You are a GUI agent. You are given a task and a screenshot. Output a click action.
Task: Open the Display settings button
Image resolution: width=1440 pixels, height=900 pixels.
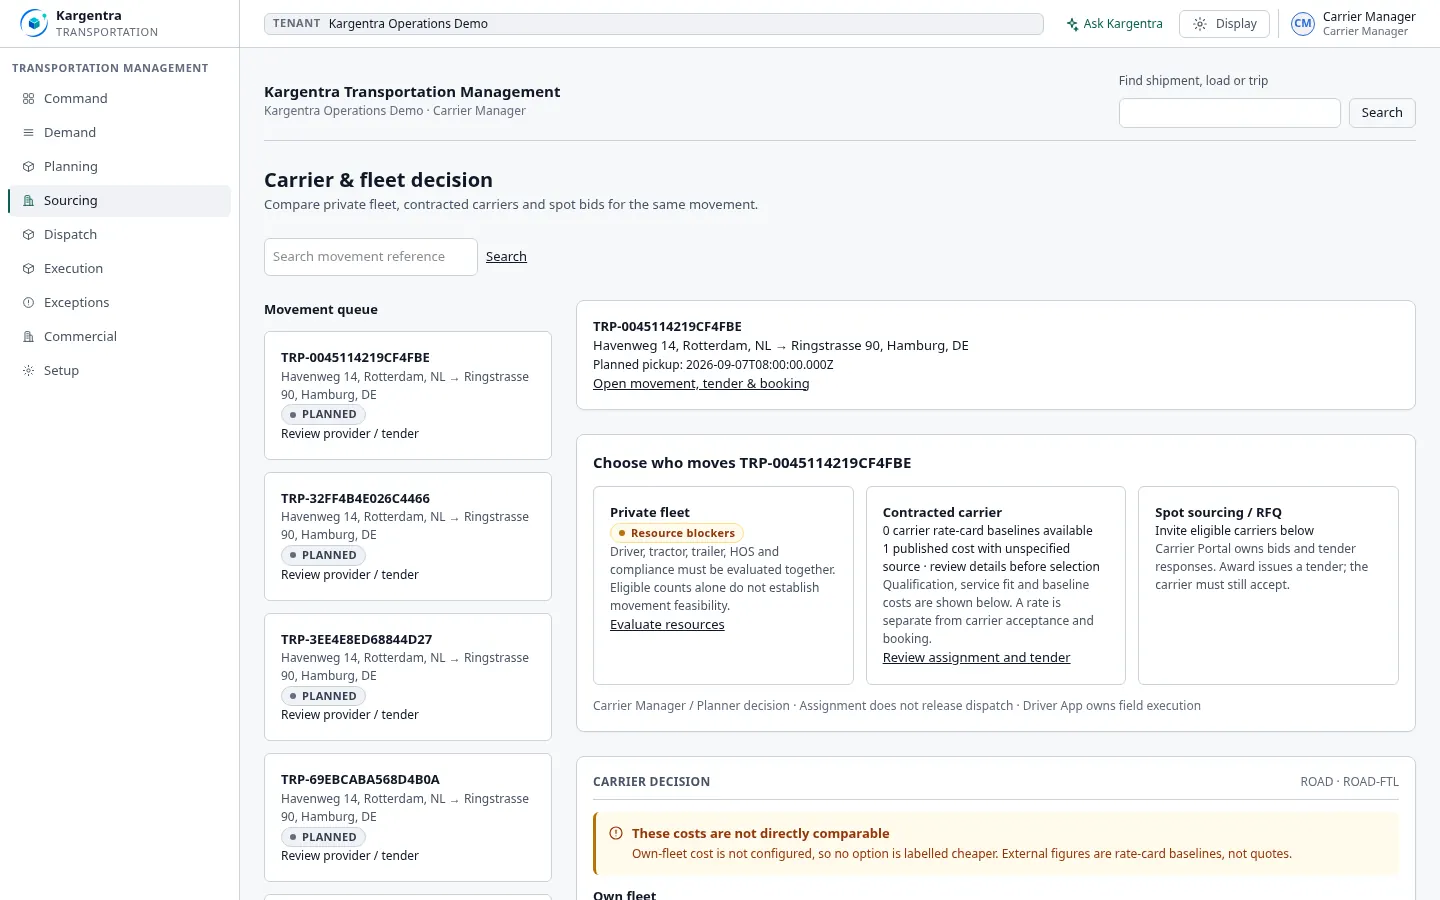click(x=1224, y=24)
